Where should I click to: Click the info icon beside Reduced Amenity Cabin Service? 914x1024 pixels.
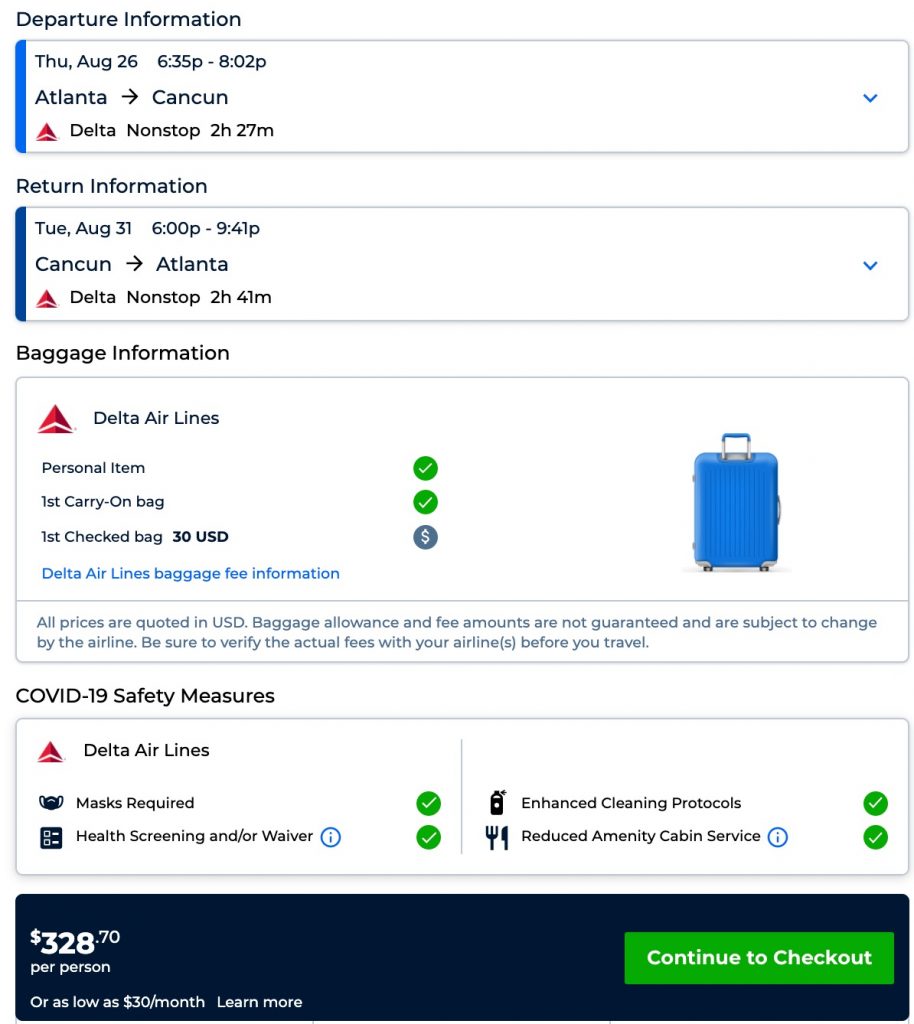click(778, 837)
